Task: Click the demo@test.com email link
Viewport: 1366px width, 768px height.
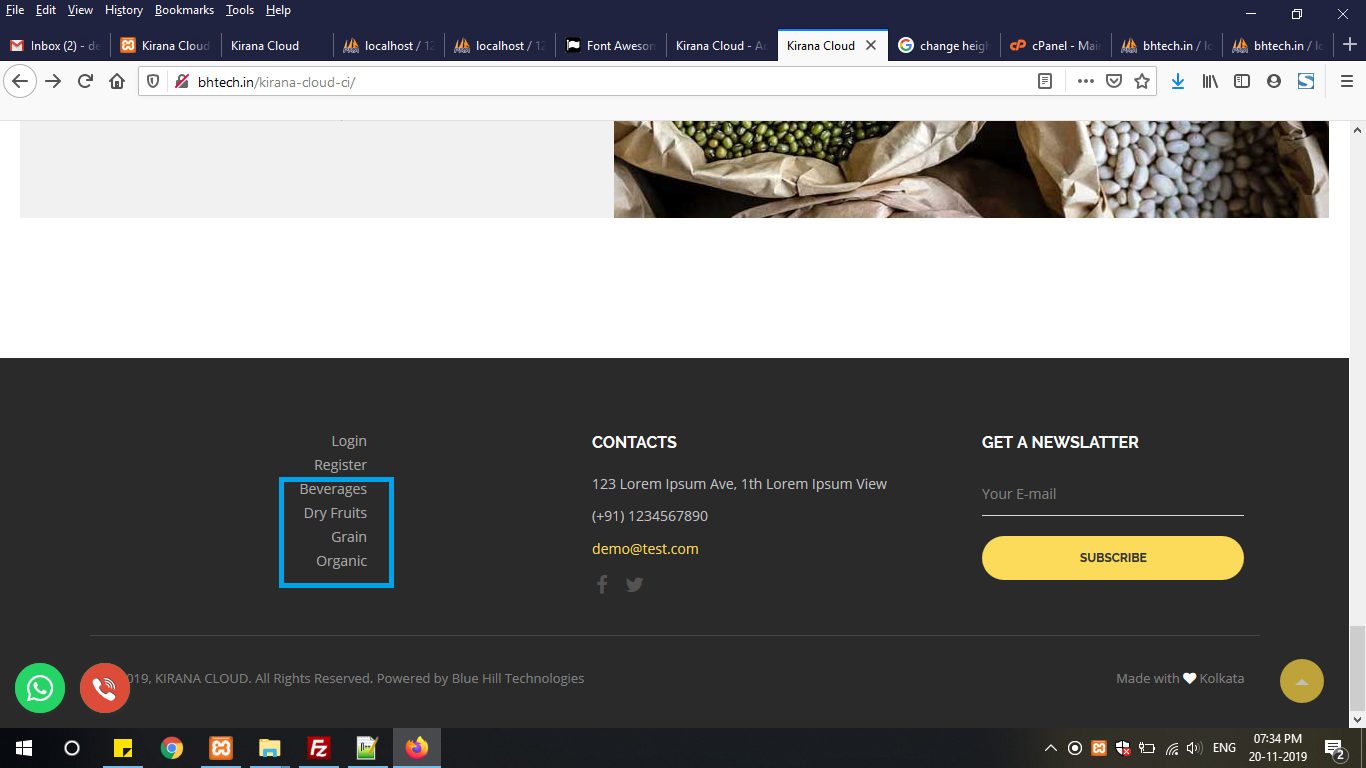Action: pyautogui.click(x=645, y=549)
